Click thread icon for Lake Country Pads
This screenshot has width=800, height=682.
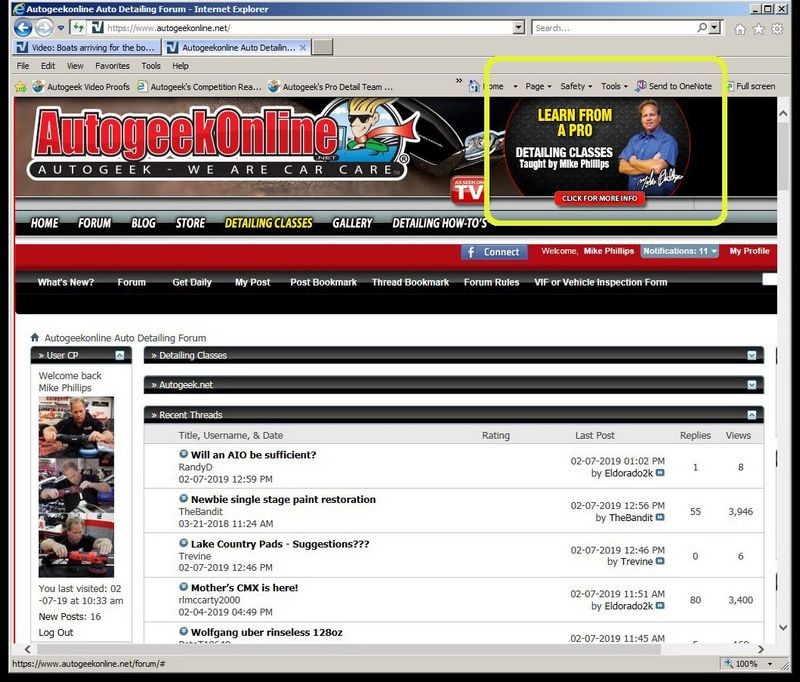184,543
